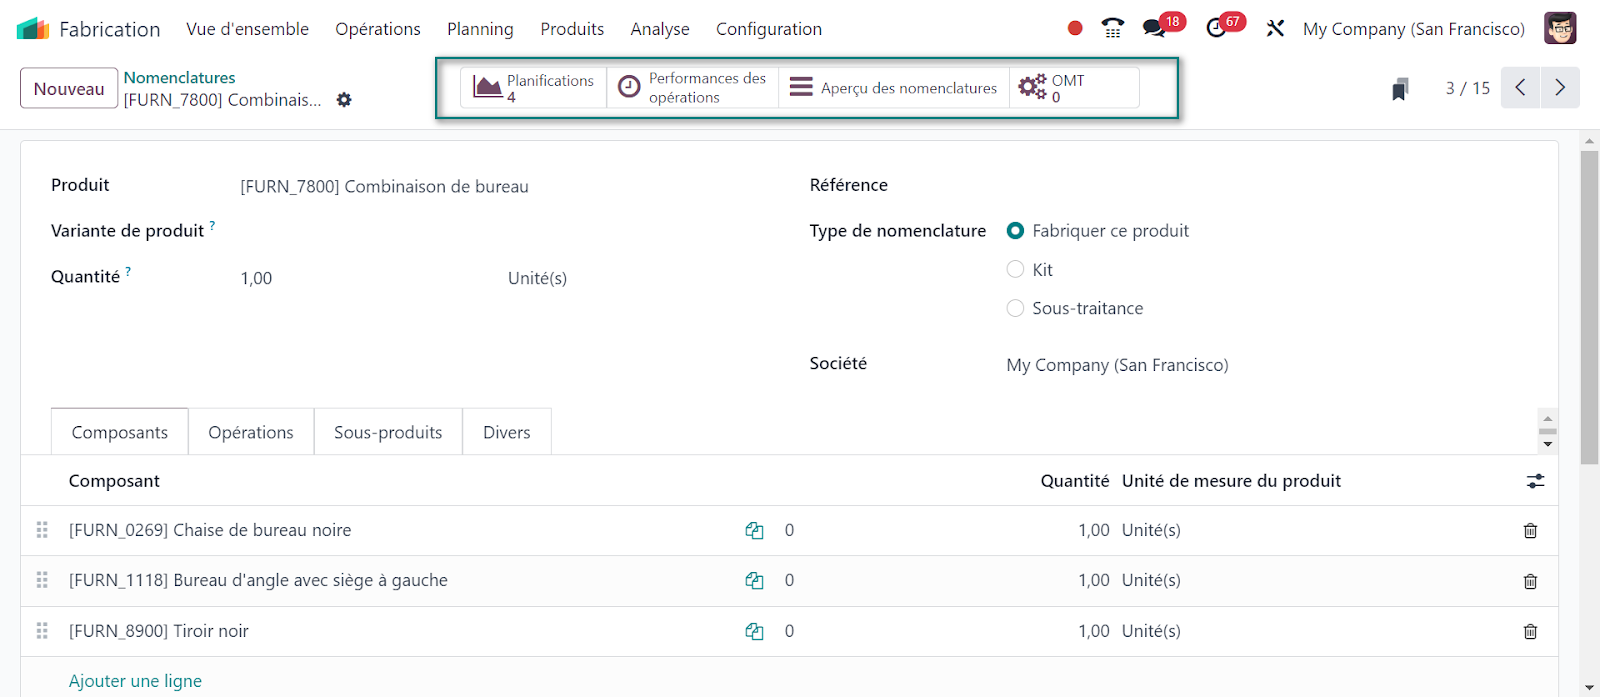
Task: Expand the Configuration menu
Action: tap(768, 29)
